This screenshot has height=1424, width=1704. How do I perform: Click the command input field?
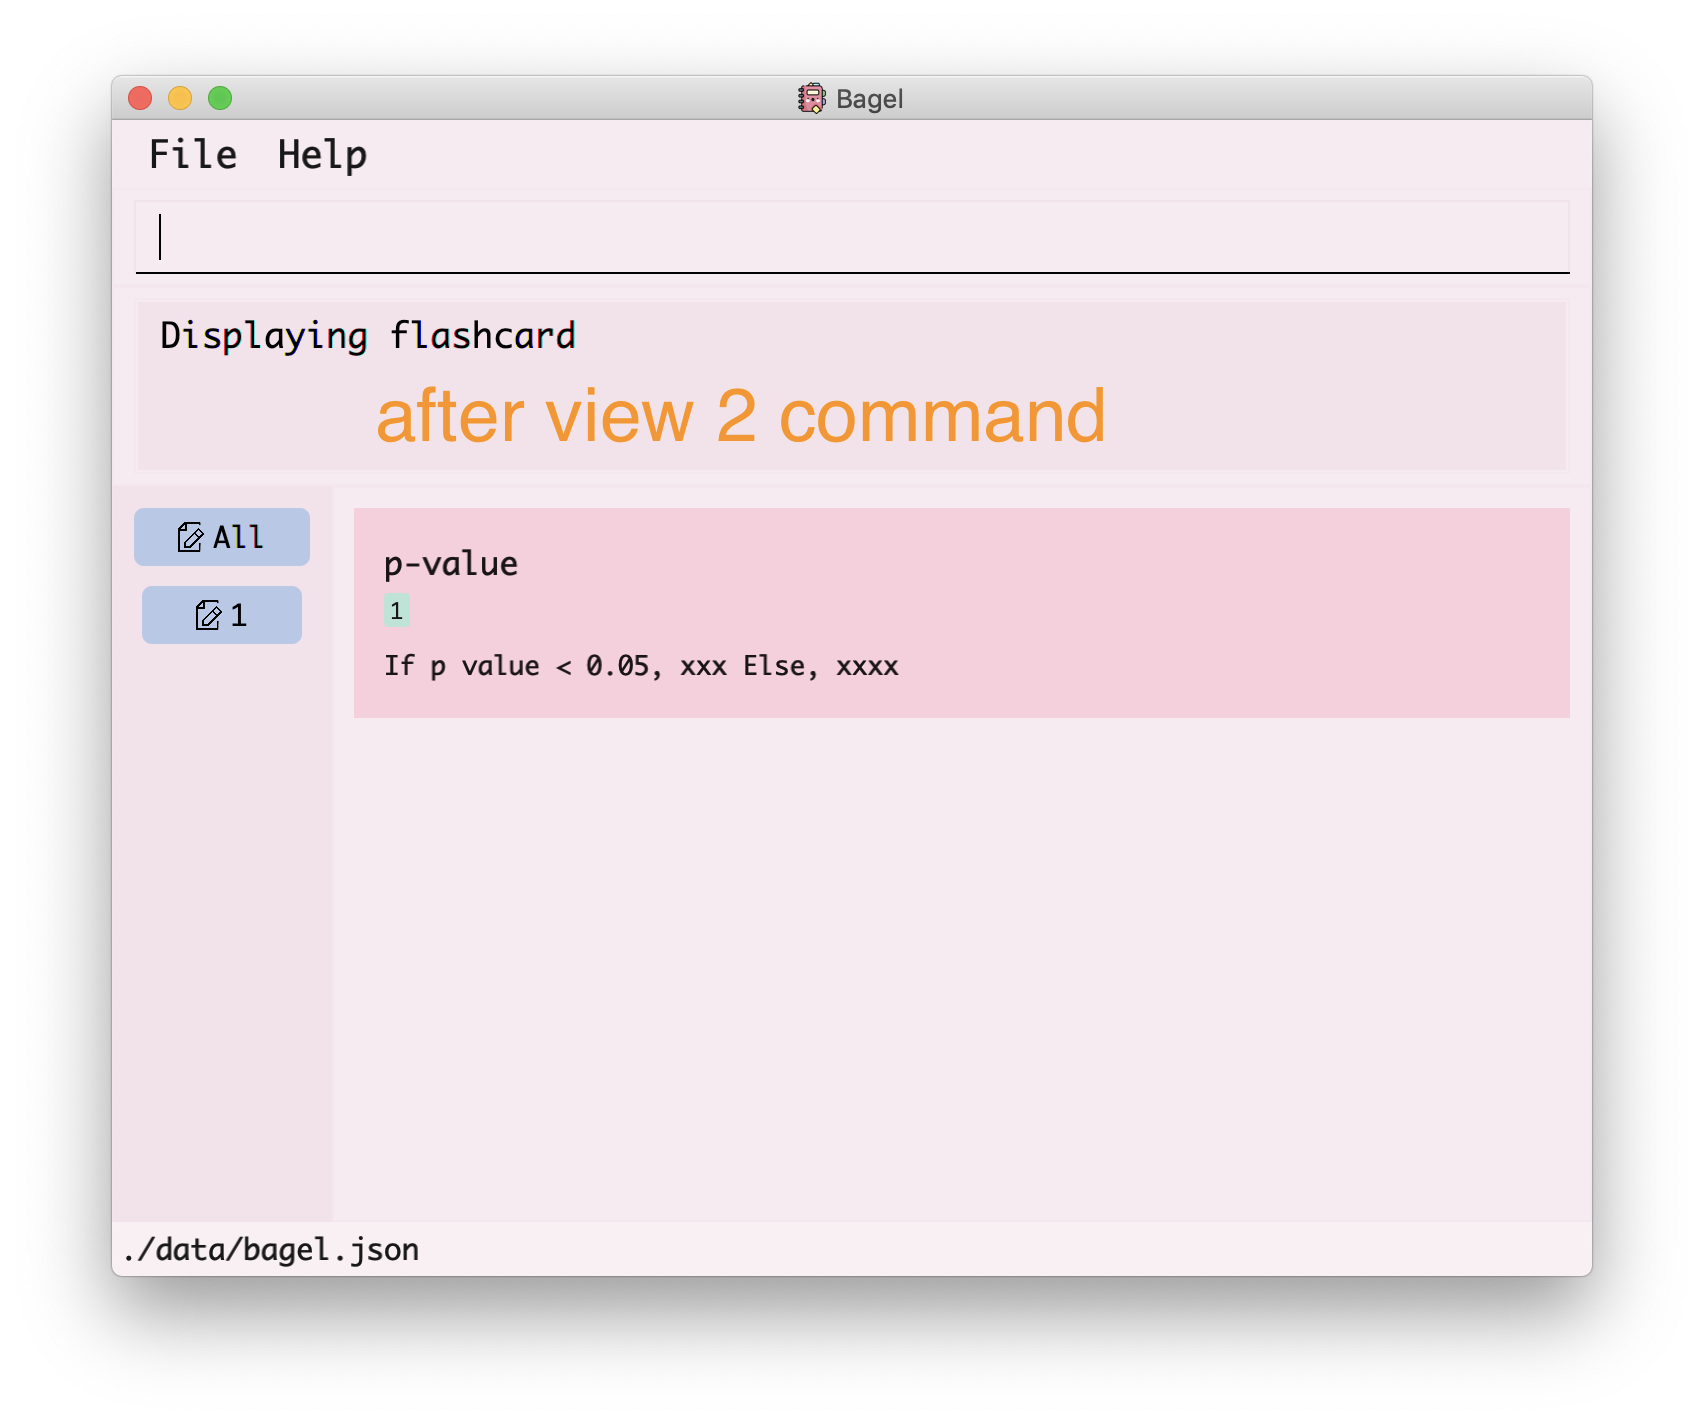852,237
